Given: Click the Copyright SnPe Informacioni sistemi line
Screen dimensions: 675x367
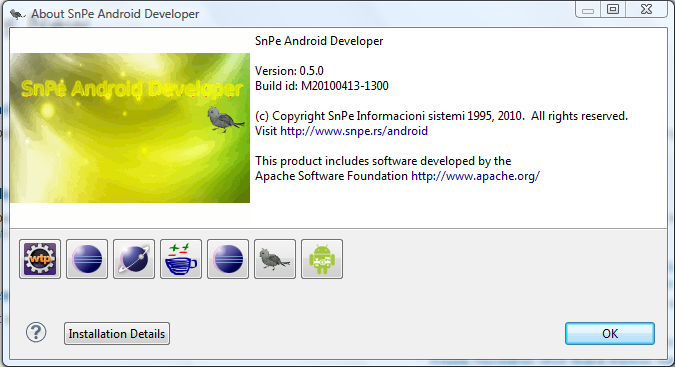Looking at the screenshot, I should click(x=441, y=116).
